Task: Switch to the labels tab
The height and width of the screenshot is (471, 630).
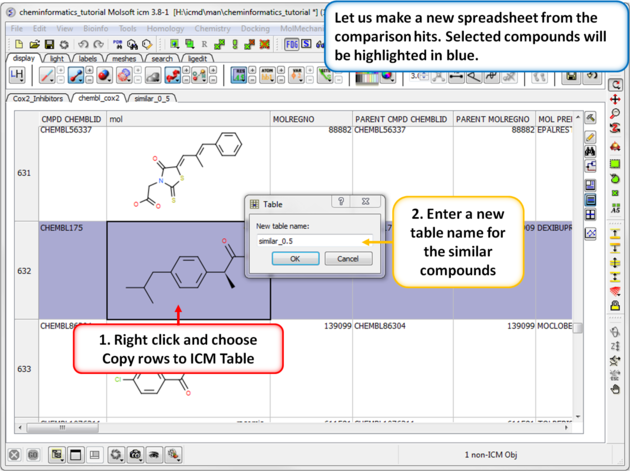Action: [x=88, y=59]
